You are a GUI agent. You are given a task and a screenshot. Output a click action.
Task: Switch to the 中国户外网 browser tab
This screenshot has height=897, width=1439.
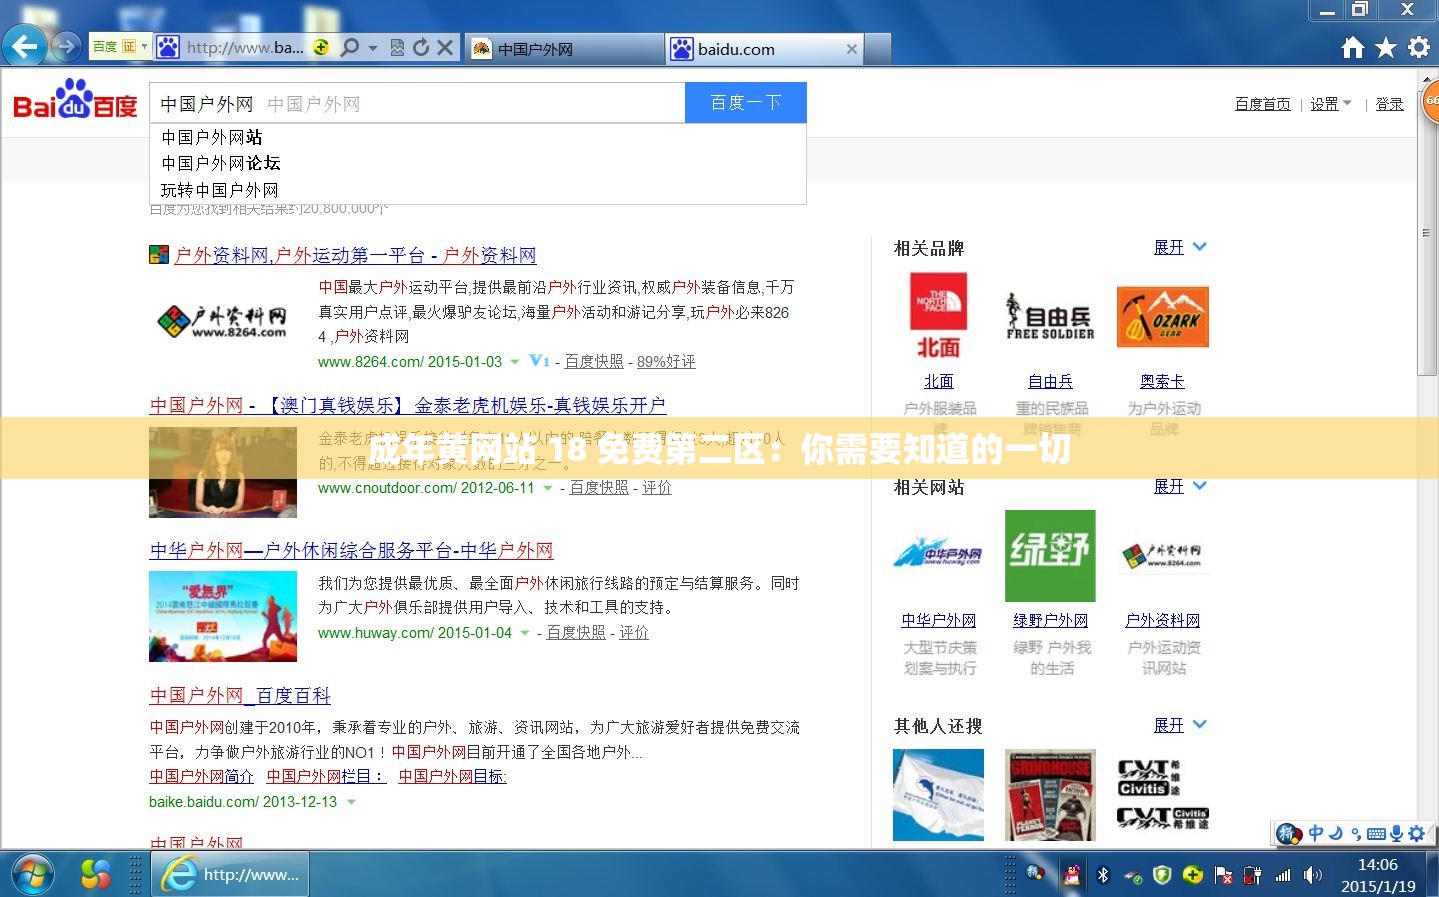coord(565,48)
